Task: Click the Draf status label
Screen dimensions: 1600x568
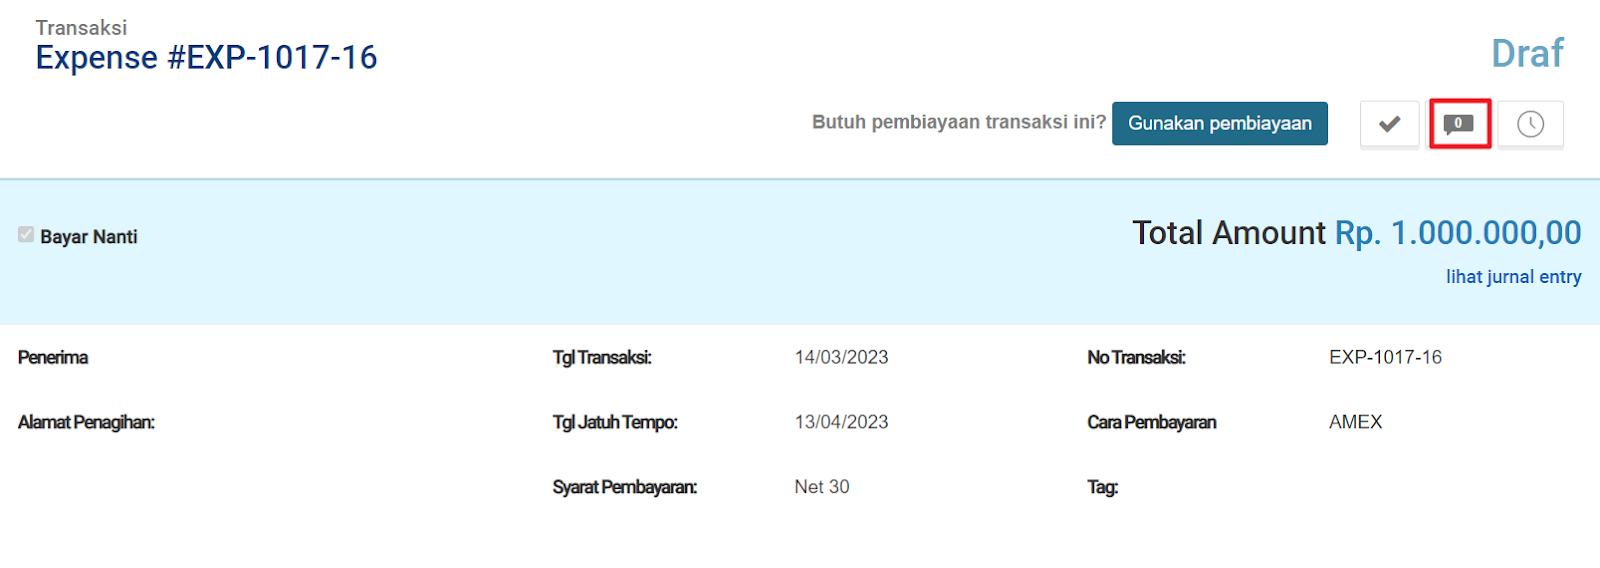Action: pos(1527,53)
